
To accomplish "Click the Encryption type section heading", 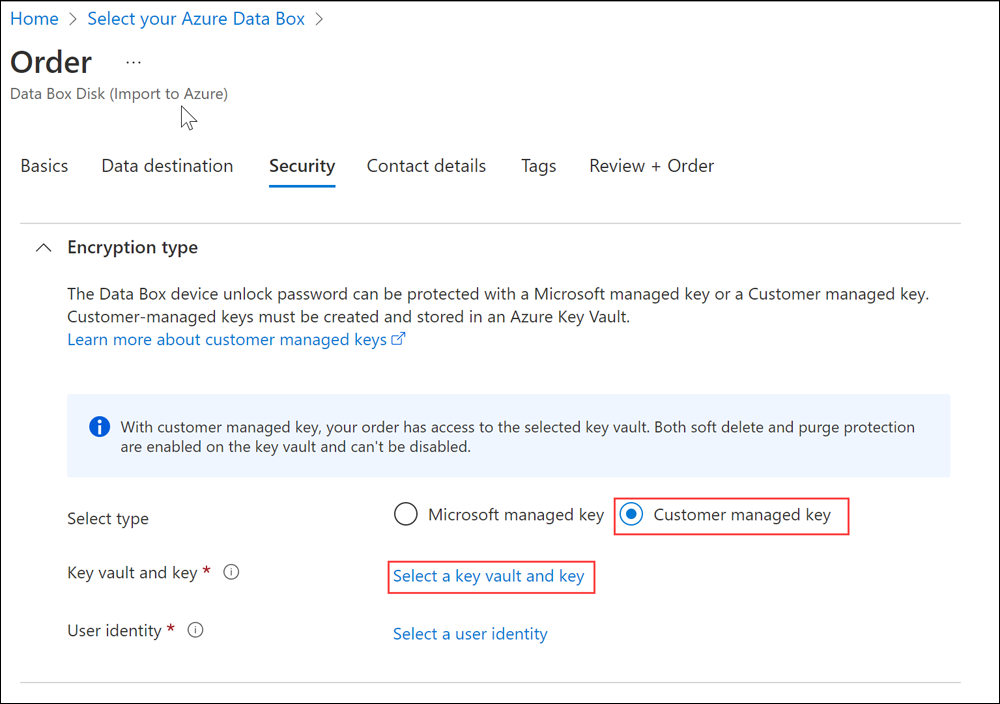I will [x=132, y=248].
